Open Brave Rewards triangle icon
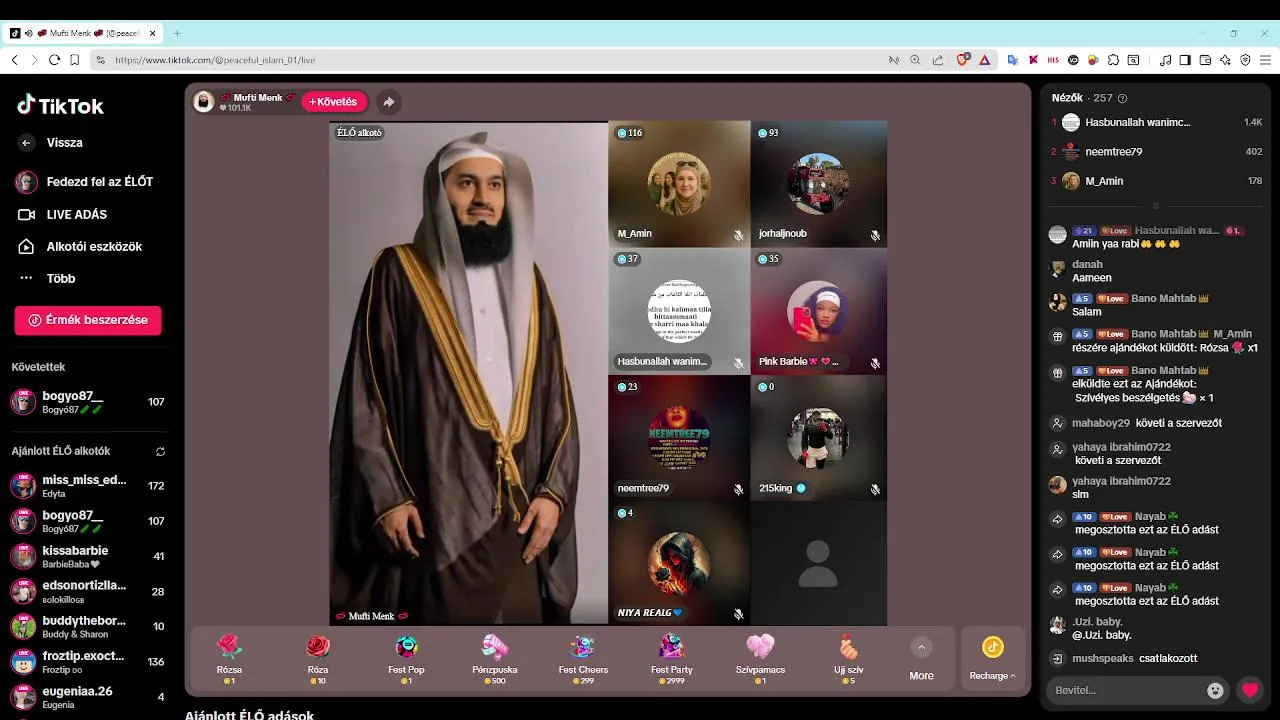This screenshot has height=720, width=1280. [985, 60]
